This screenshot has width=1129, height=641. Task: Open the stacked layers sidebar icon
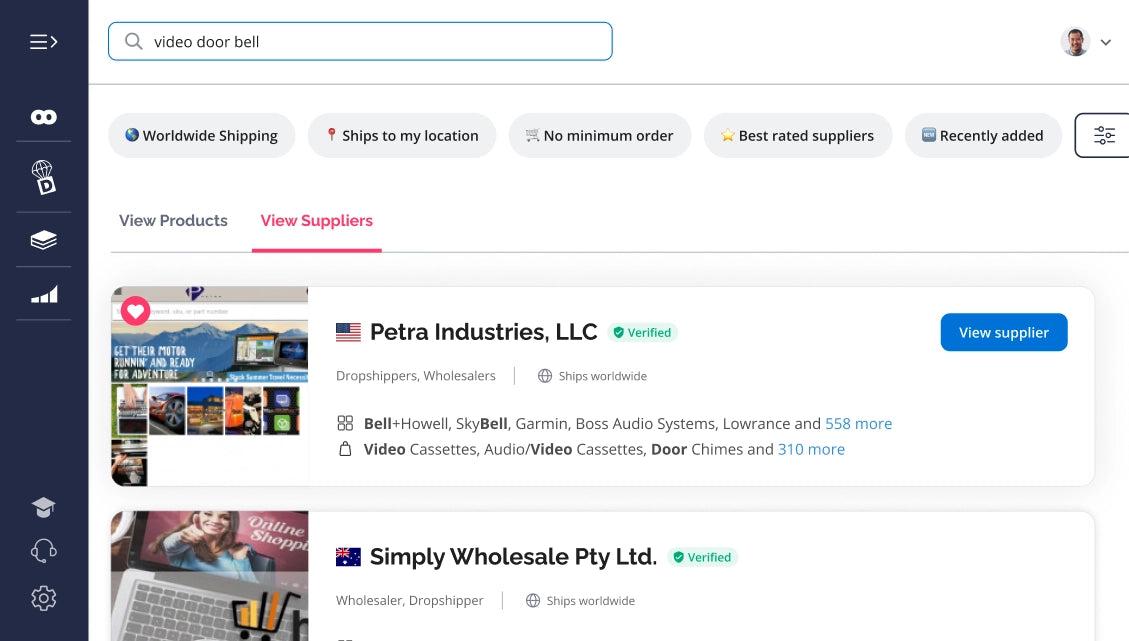[x=43, y=240]
